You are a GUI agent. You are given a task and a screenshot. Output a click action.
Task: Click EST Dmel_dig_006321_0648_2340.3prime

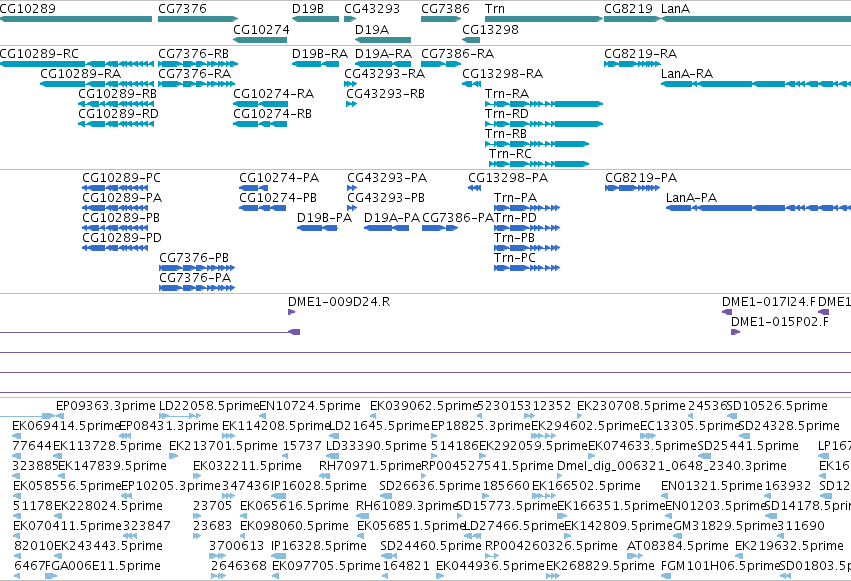672,466
